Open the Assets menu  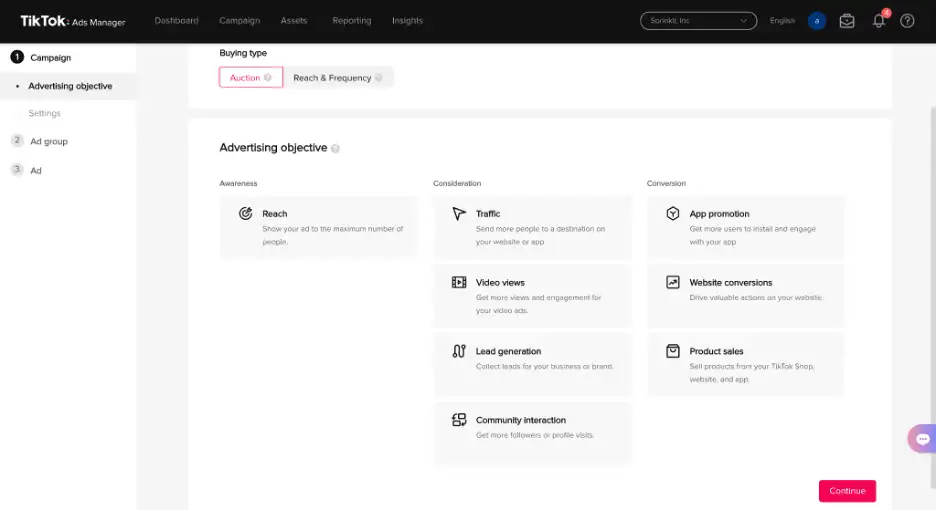click(294, 20)
